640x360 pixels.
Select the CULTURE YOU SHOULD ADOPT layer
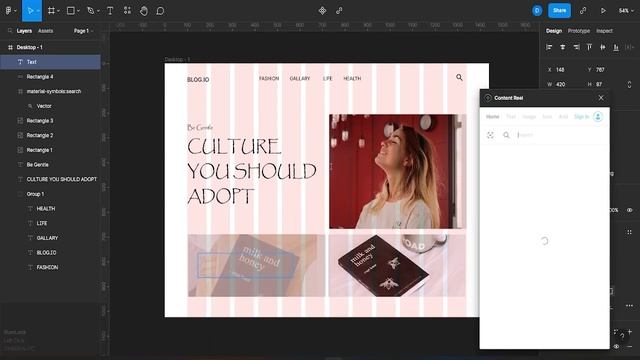click(x=50, y=180)
